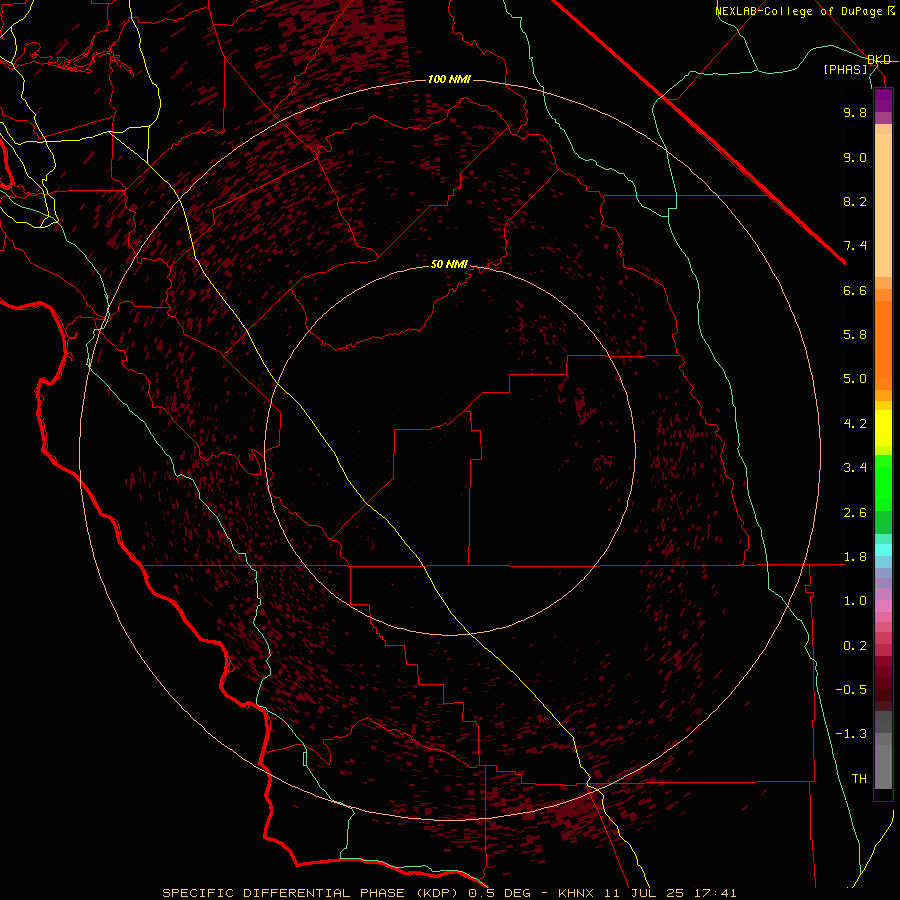Click the 9.0 scale value

point(855,157)
